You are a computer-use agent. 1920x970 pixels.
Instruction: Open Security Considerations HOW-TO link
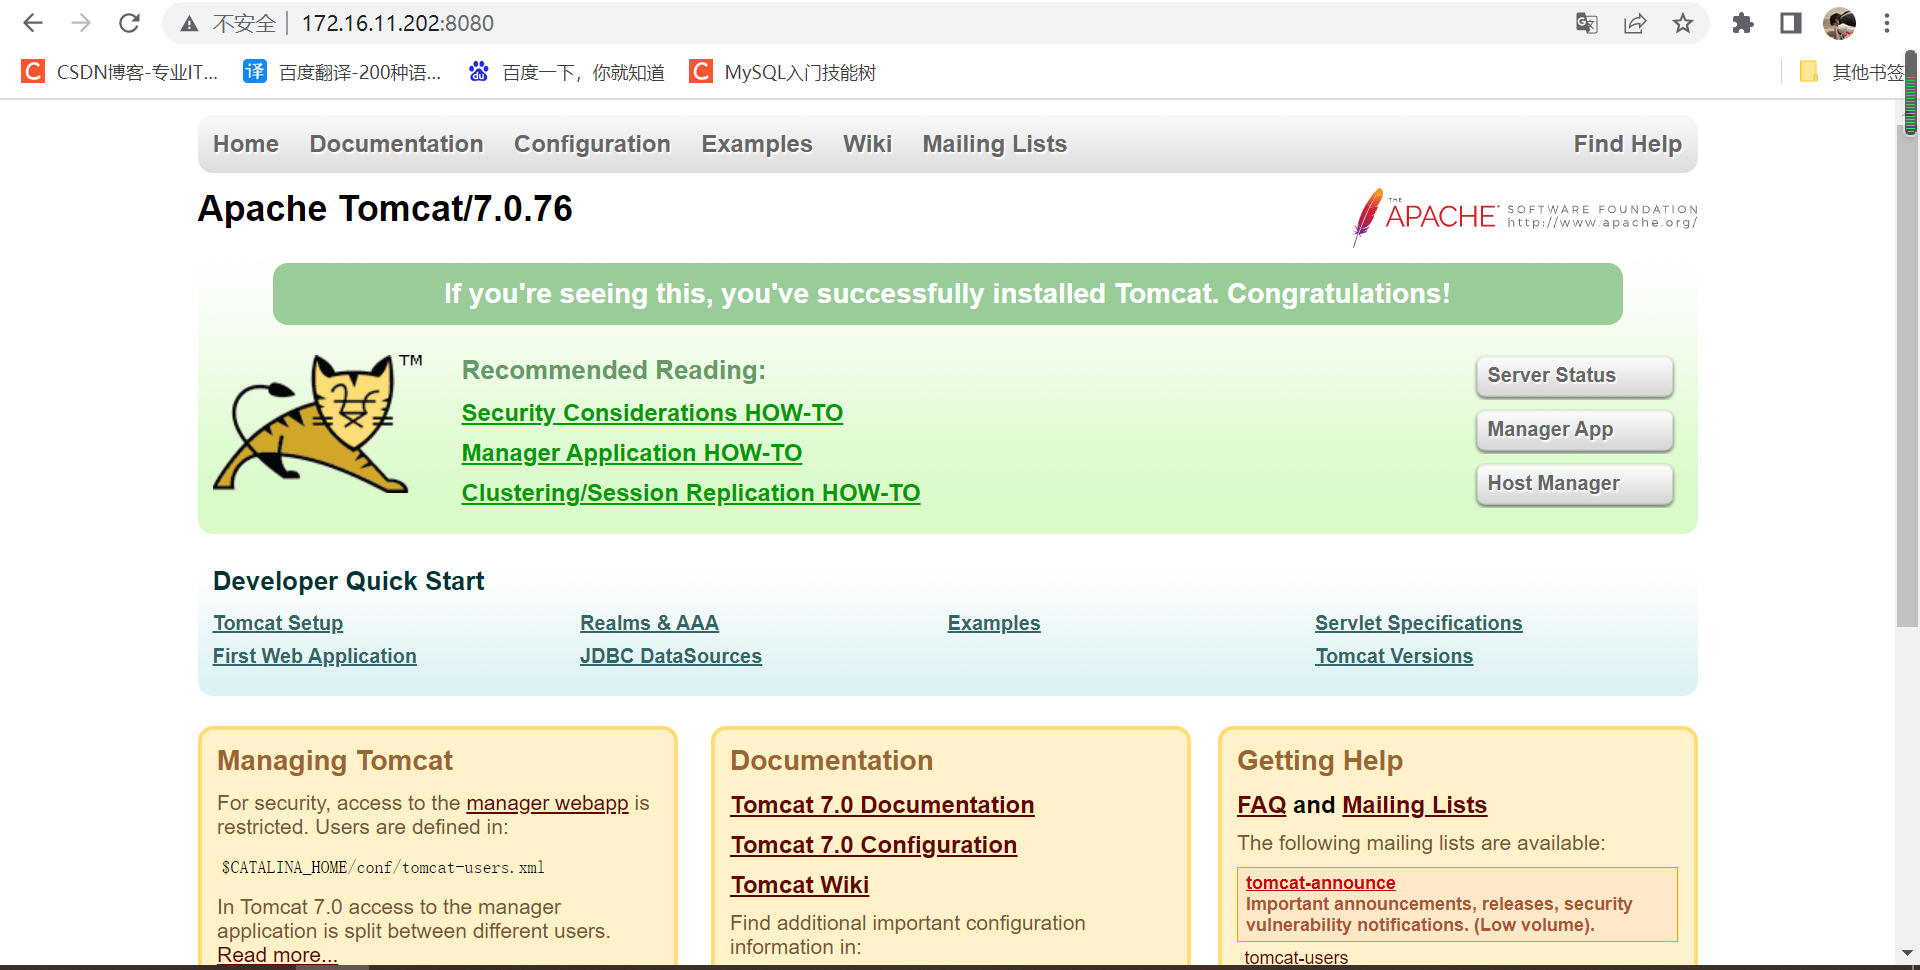coord(652,413)
